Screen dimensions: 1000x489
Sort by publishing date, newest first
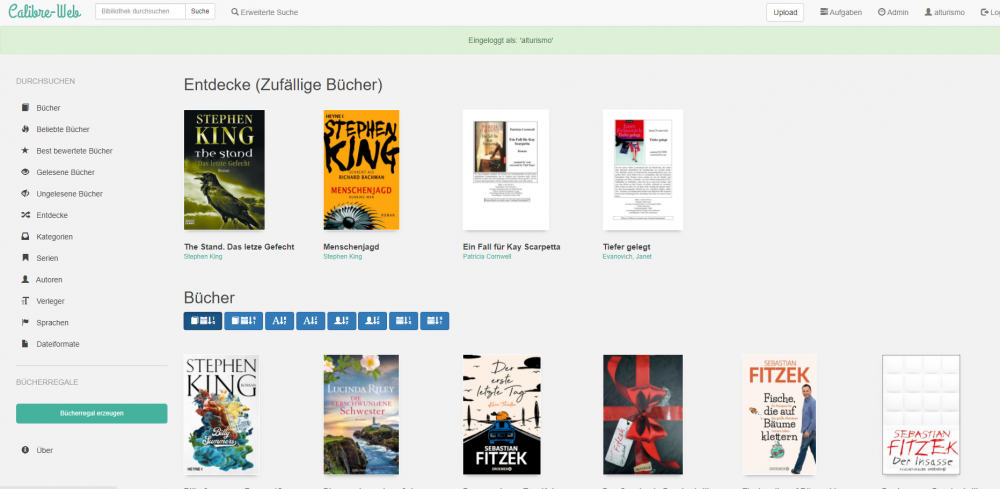click(404, 321)
